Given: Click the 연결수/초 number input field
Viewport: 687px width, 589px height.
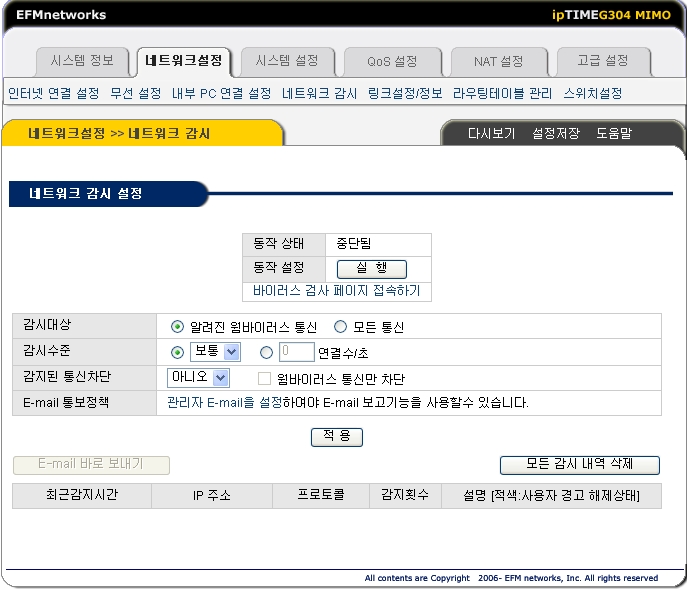Looking at the screenshot, I should [x=297, y=351].
